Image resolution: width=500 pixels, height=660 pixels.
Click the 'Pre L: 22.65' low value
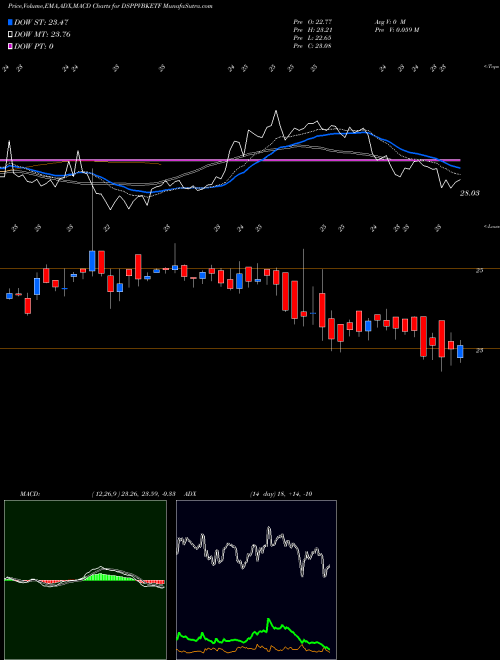click(313, 37)
